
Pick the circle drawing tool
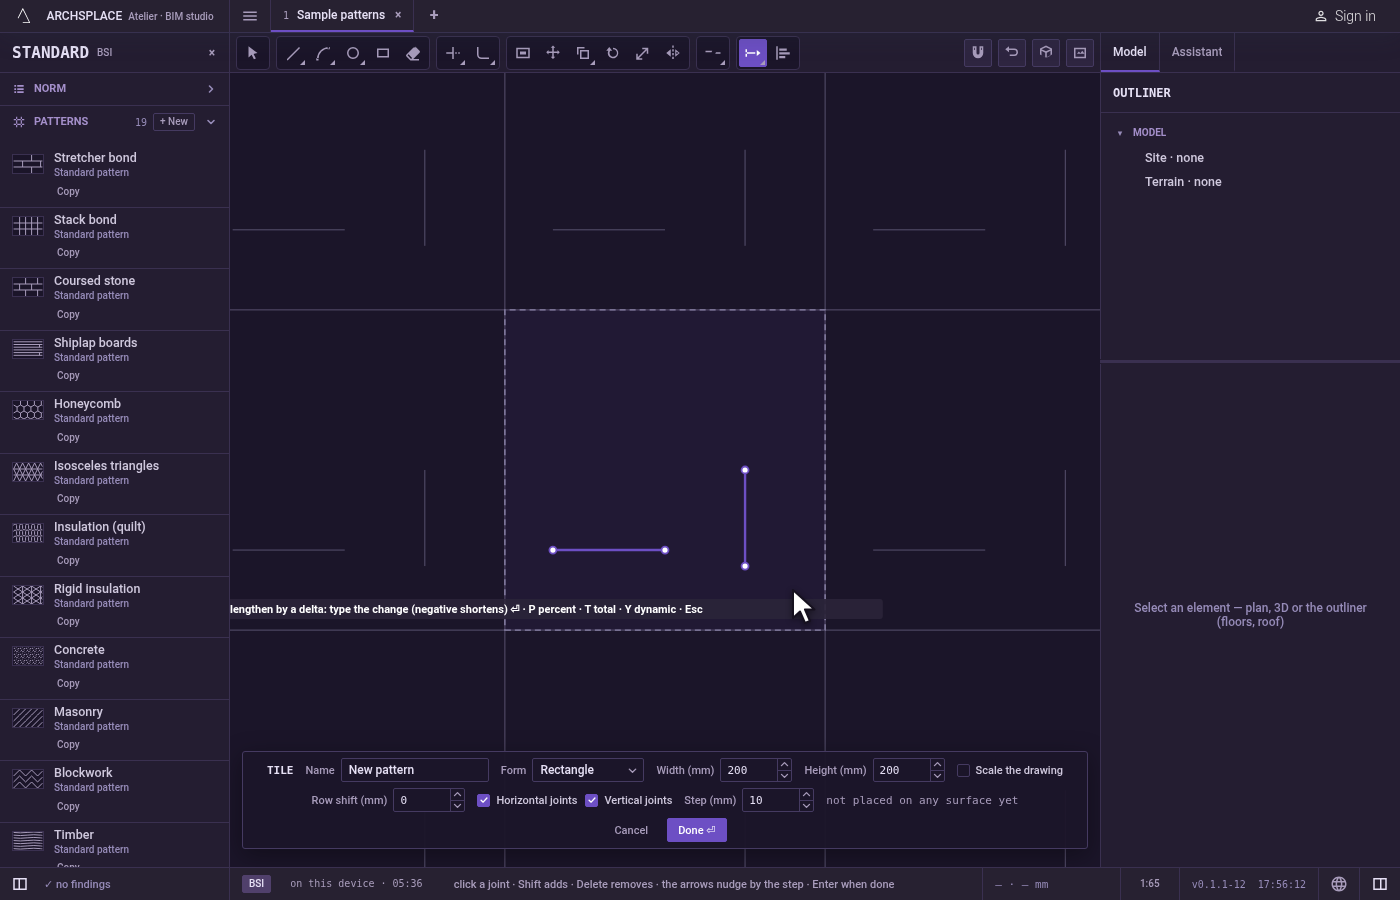[x=353, y=53]
